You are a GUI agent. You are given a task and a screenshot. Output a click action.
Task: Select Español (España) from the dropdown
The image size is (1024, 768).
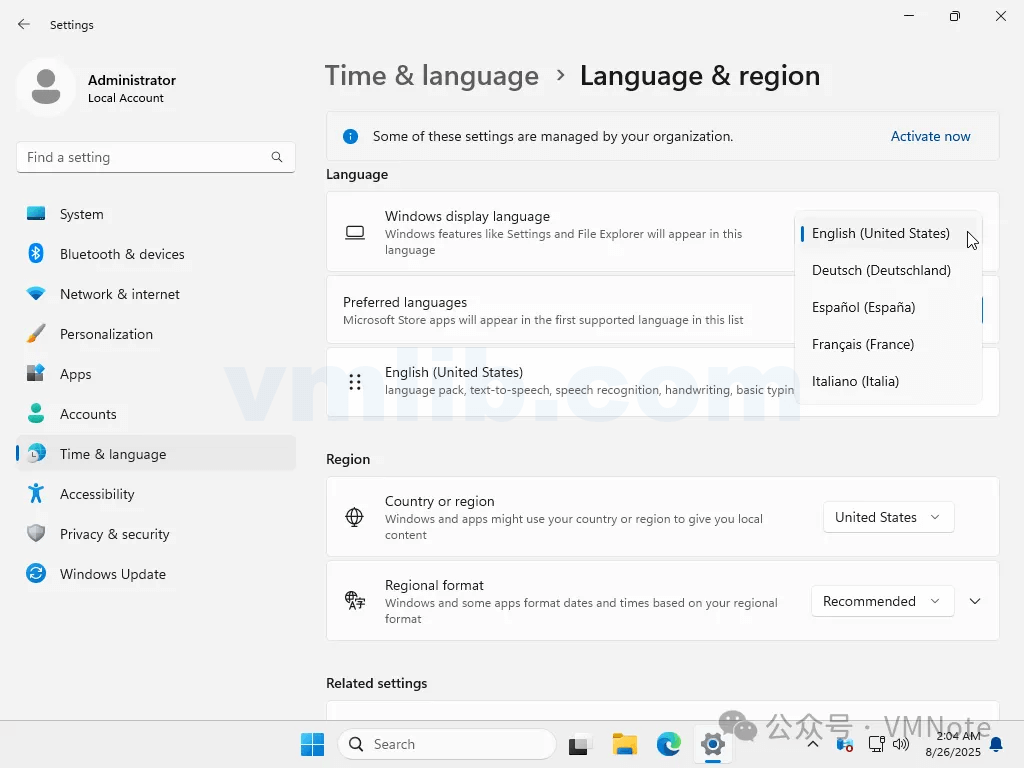click(863, 307)
